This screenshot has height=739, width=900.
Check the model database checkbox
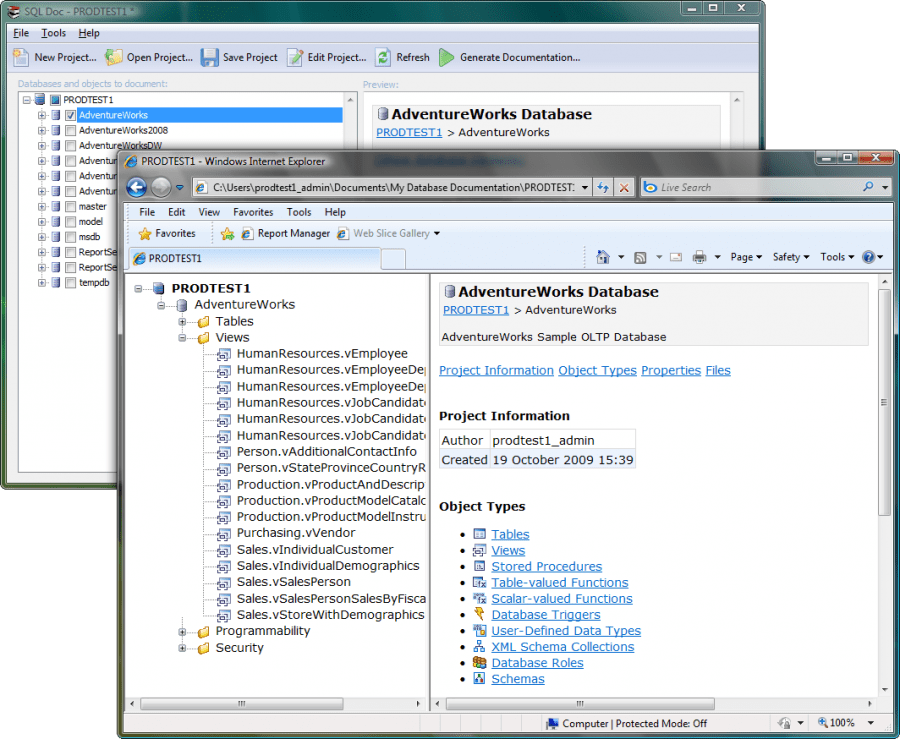click(x=71, y=221)
